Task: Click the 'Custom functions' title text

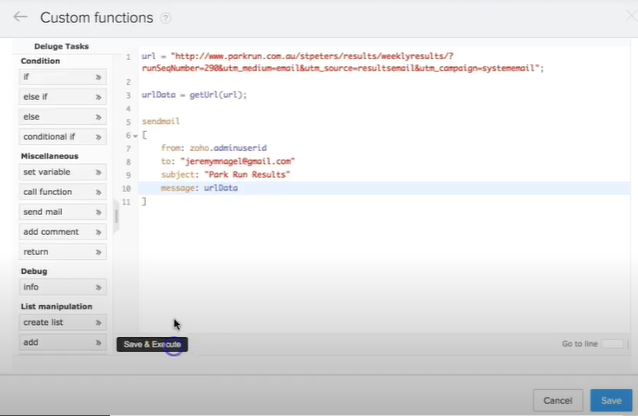Action: [97, 18]
